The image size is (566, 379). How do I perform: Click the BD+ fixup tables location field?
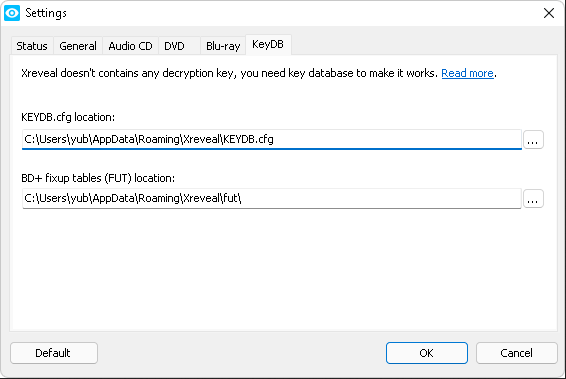click(272, 198)
